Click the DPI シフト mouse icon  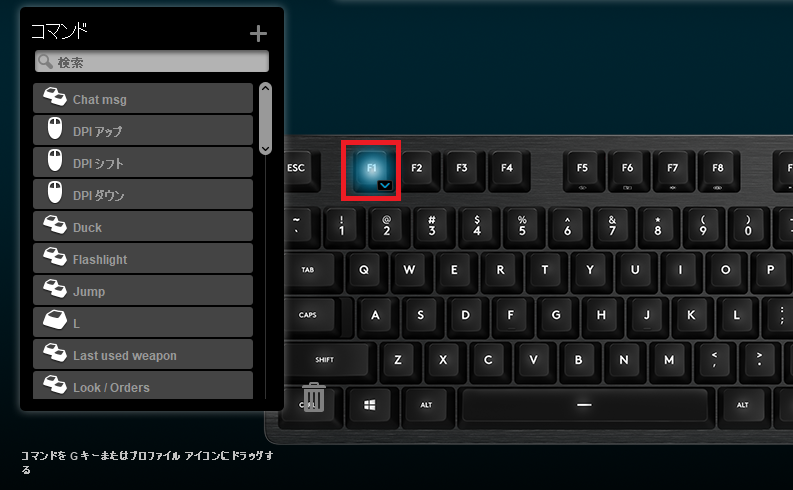pos(55,161)
